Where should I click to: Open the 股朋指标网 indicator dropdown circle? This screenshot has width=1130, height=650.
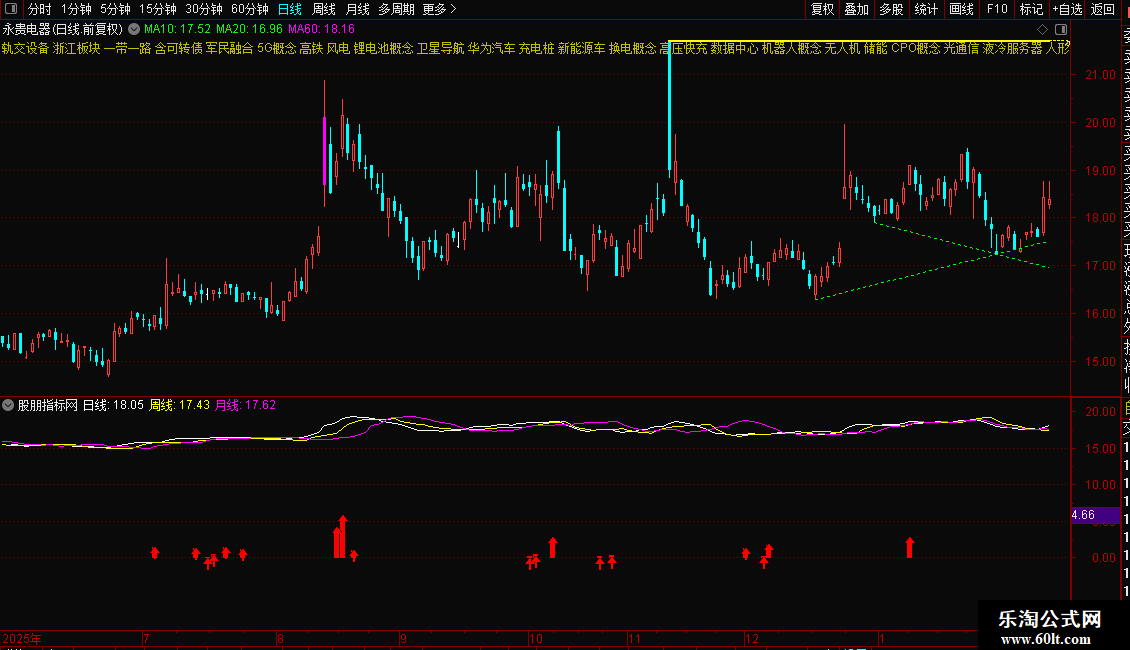(x=8, y=405)
